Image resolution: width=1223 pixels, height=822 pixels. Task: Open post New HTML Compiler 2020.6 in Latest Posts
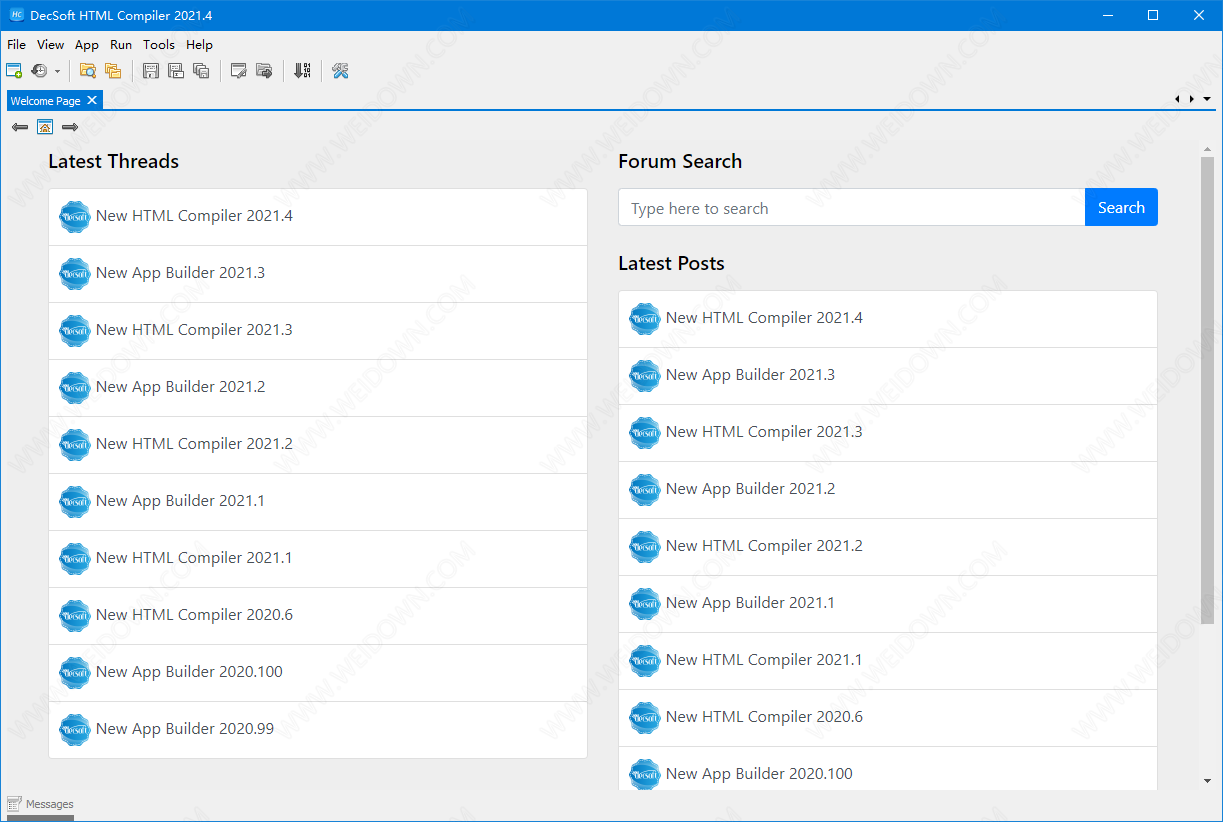tap(888, 718)
